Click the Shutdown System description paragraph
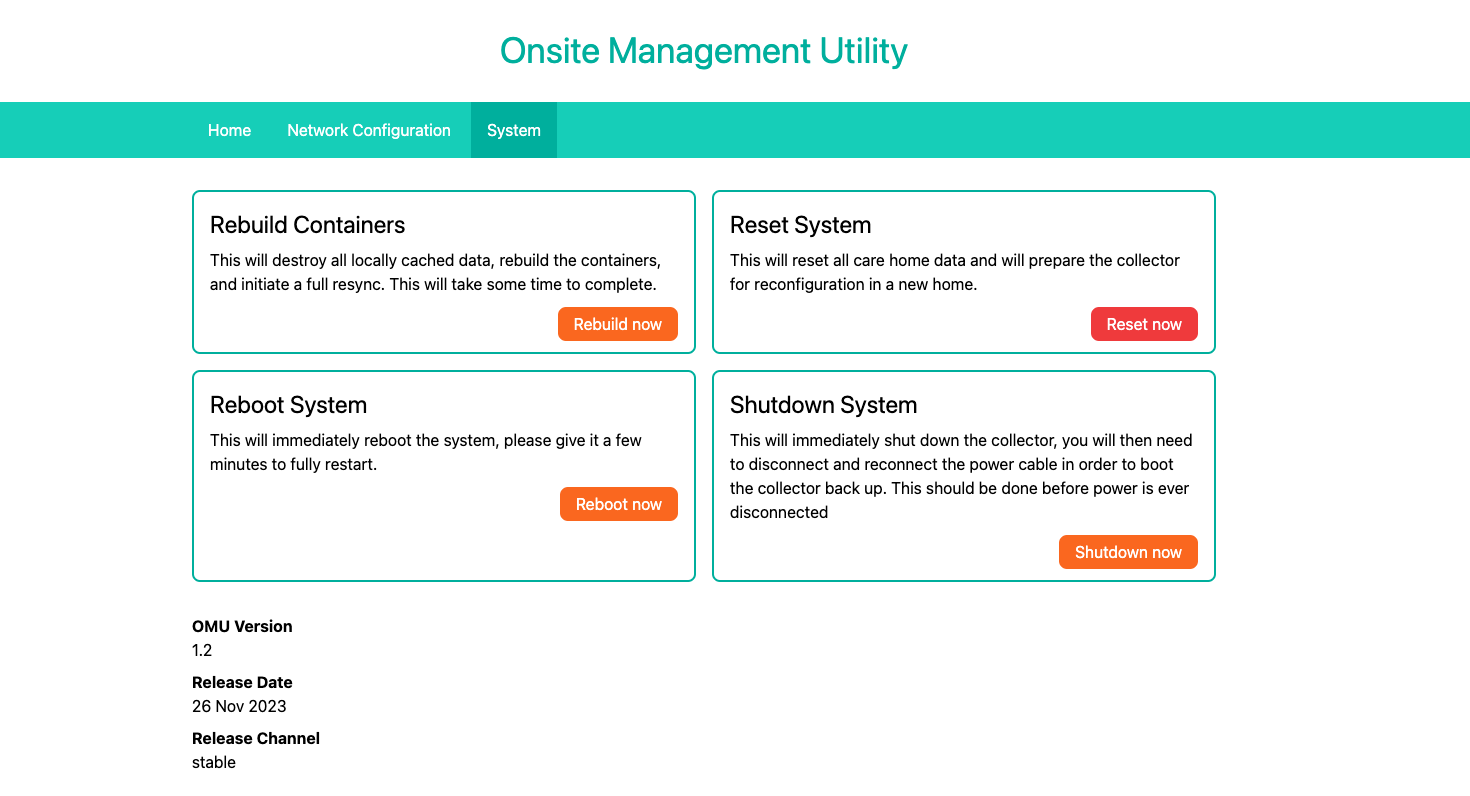This screenshot has height=796, width=1470. (x=960, y=476)
